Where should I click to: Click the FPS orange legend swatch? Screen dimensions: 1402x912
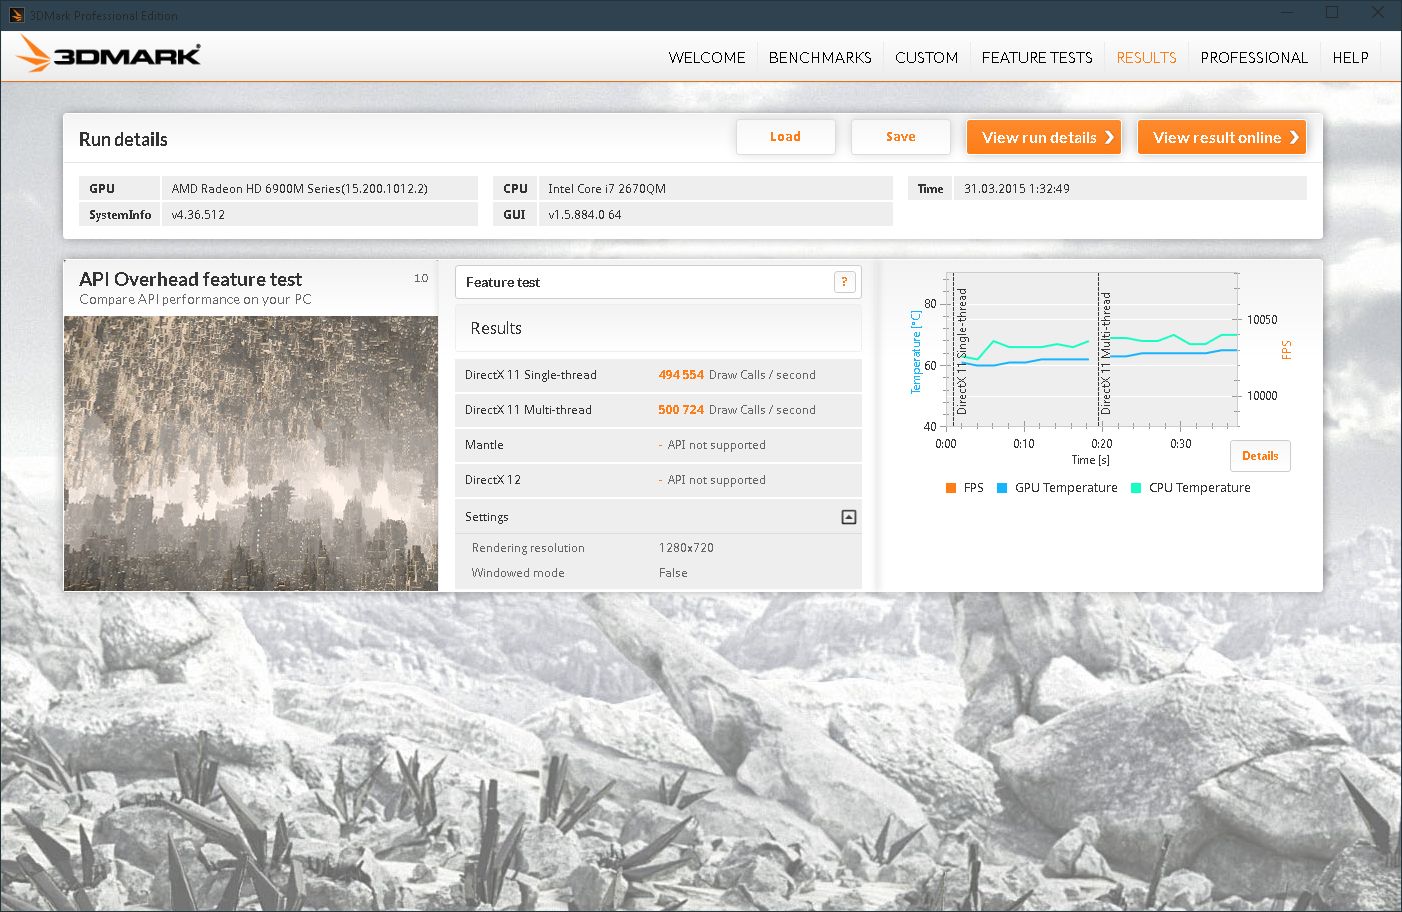pos(950,488)
